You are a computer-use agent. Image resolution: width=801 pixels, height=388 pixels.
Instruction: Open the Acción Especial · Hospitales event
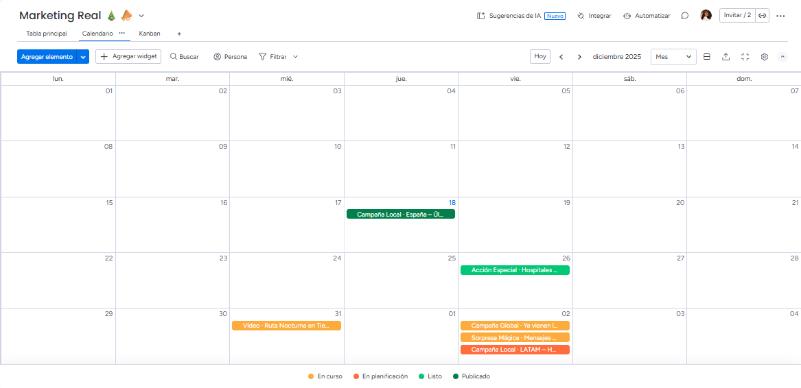point(515,270)
